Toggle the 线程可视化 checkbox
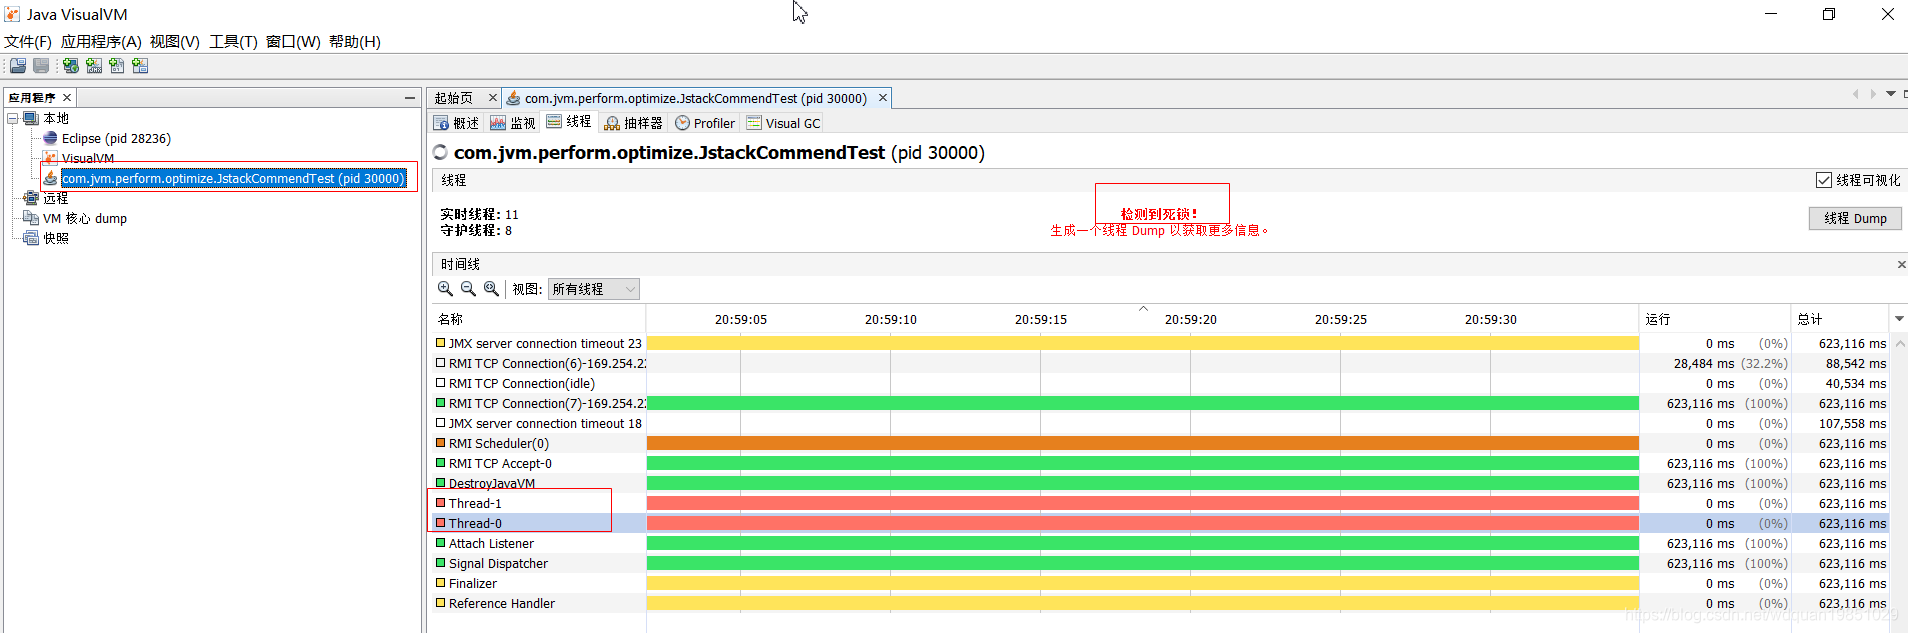 pyautogui.click(x=1824, y=180)
